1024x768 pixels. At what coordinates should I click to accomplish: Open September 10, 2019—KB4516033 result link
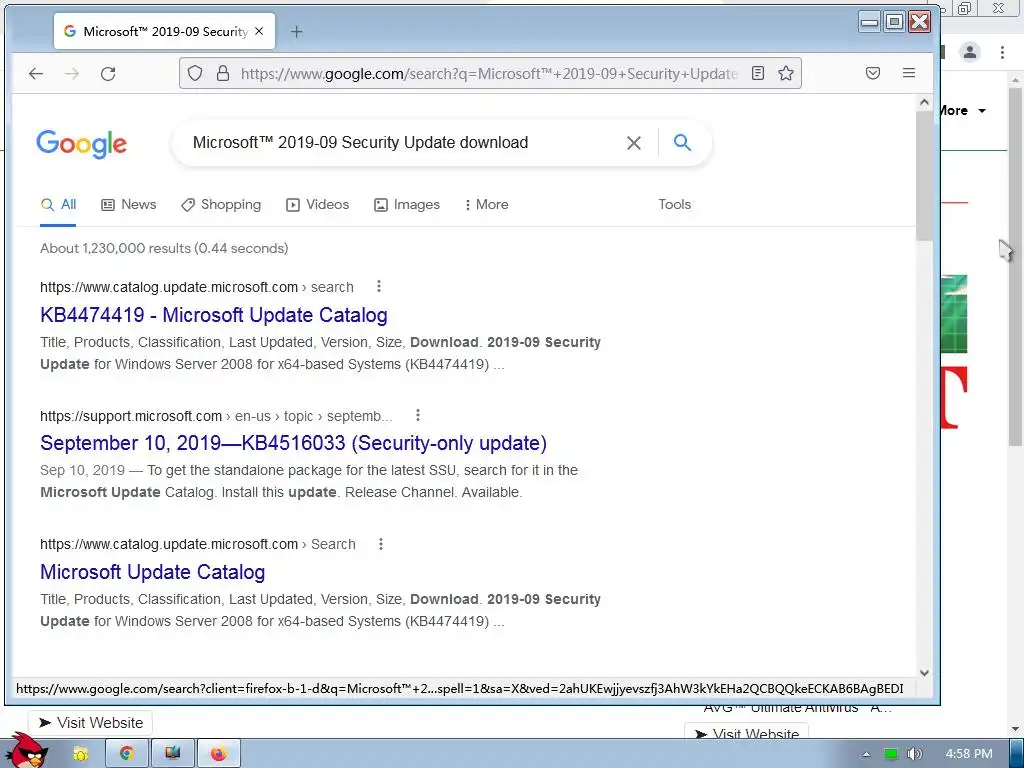pyautogui.click(x=293, y=443)
